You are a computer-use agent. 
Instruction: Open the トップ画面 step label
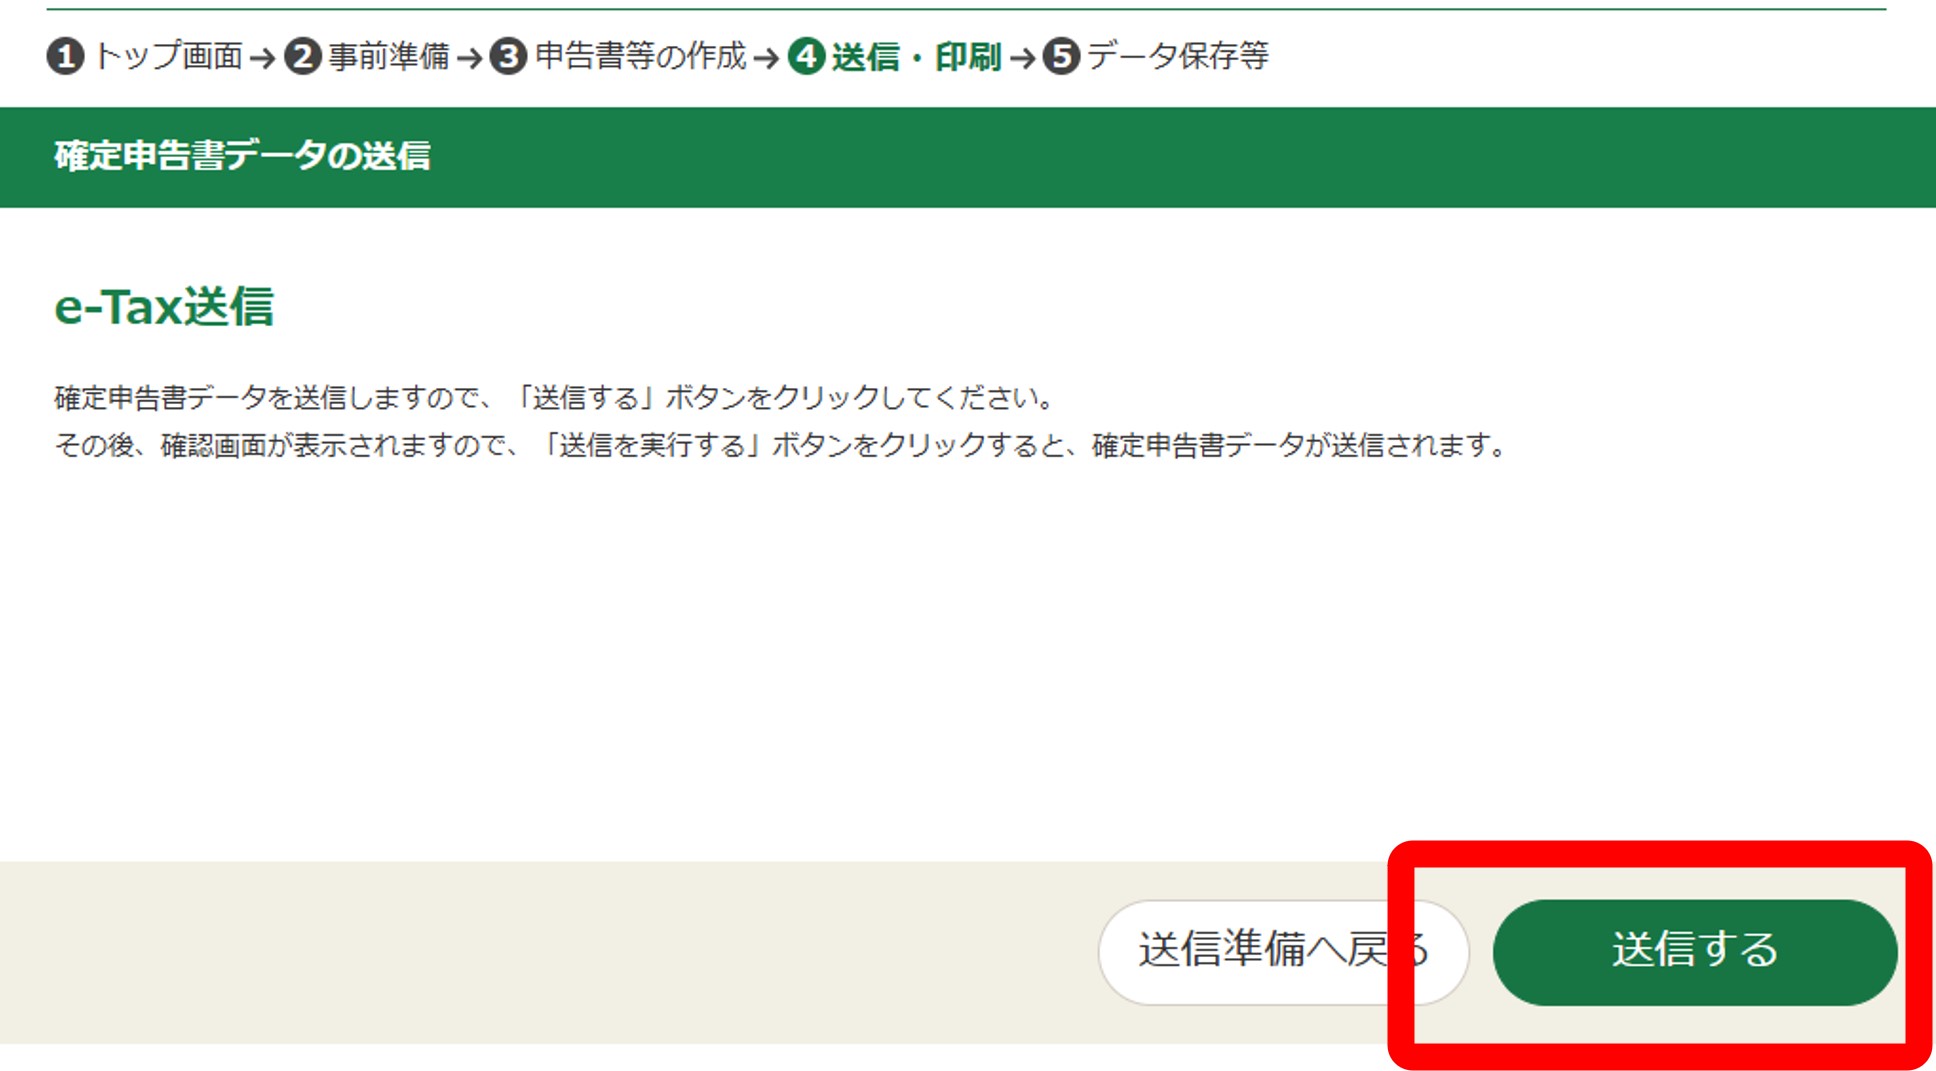point(168,56)
